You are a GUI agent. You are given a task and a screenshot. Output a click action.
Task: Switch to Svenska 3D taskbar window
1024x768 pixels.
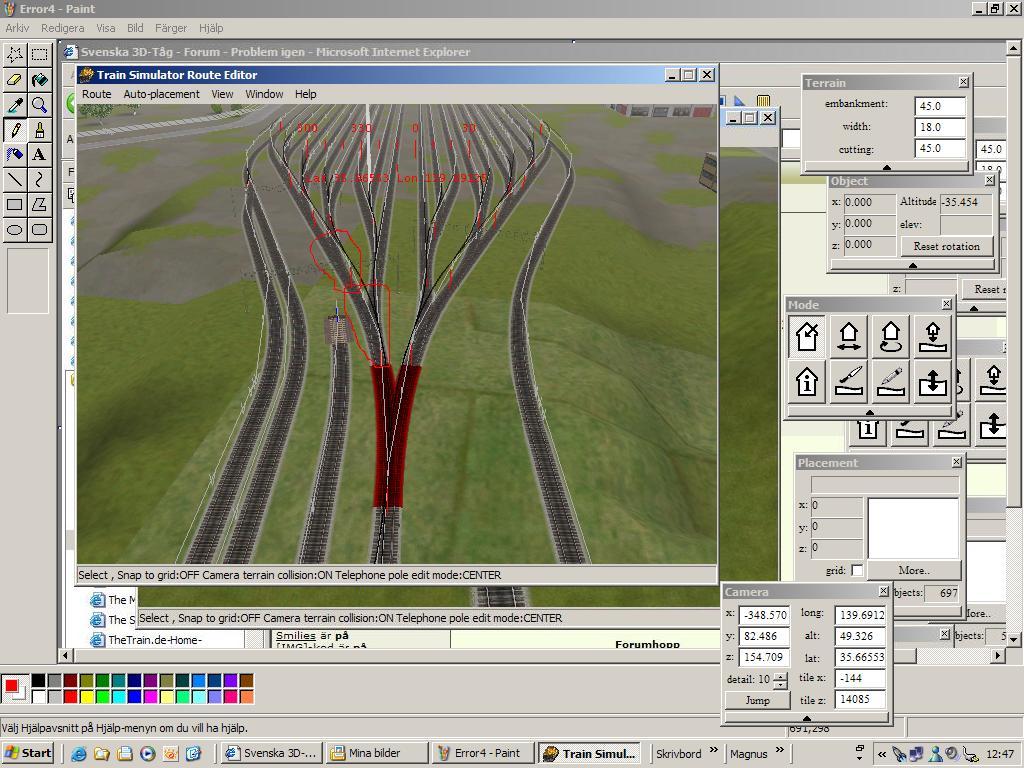(272, 753)
